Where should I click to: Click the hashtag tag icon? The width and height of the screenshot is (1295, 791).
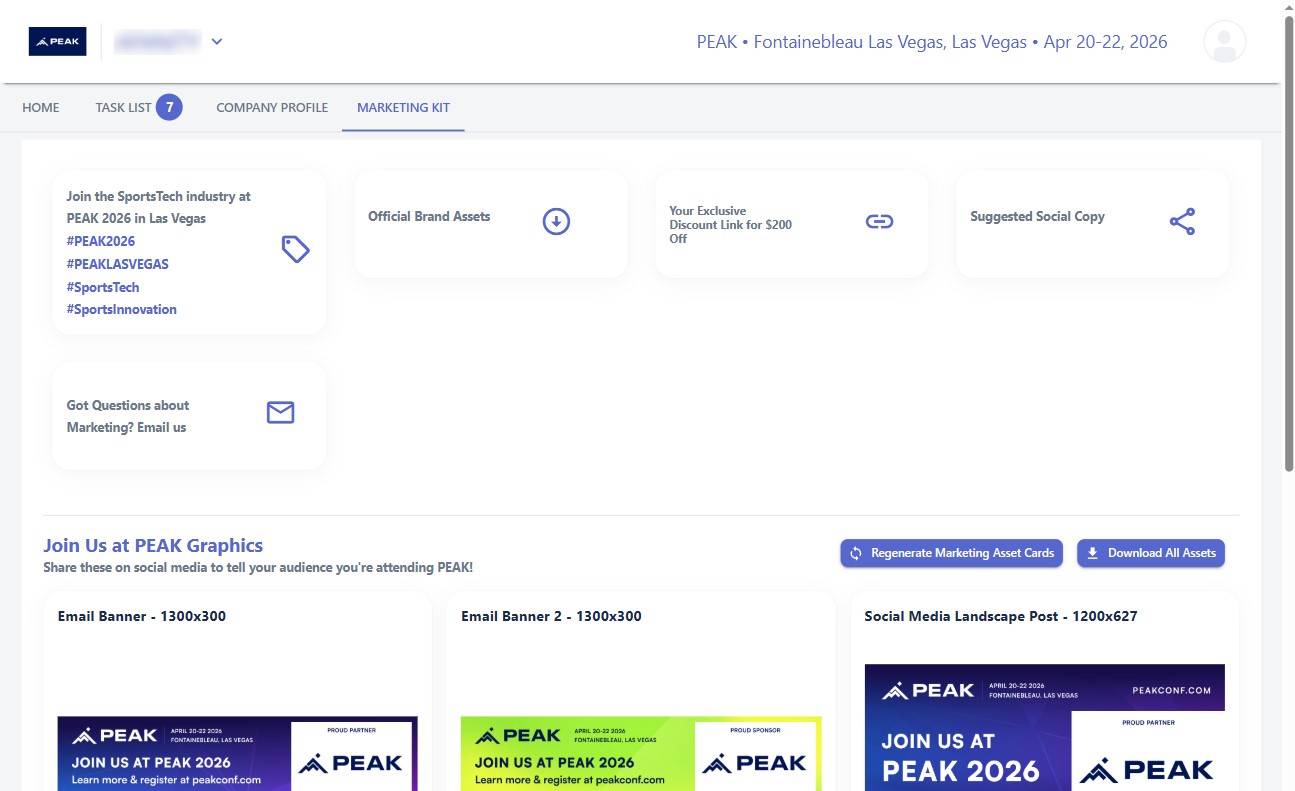295,249
